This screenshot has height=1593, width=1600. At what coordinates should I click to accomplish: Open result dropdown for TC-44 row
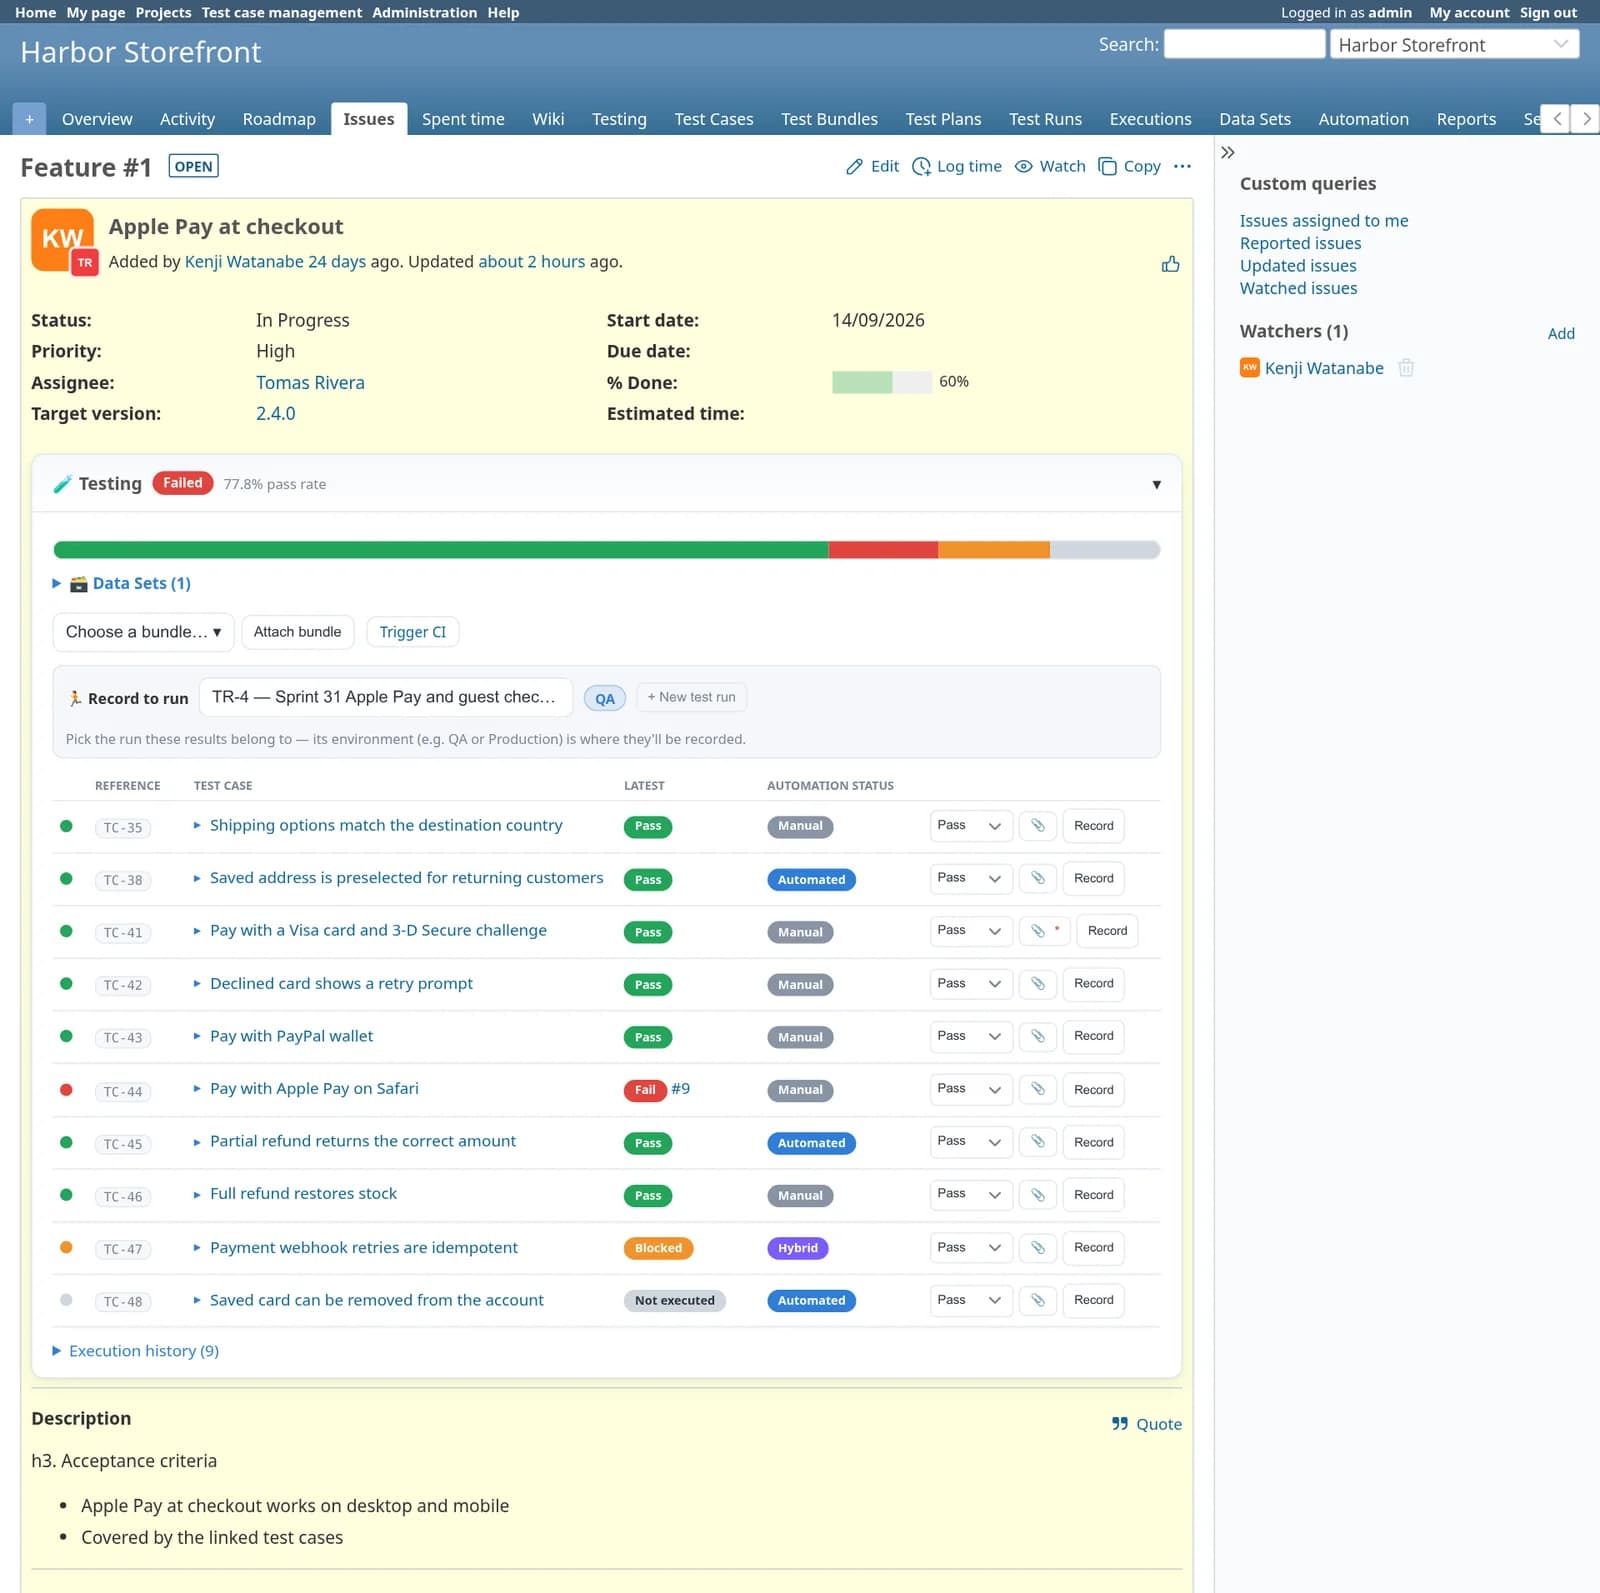click(x=970, y=1089)
